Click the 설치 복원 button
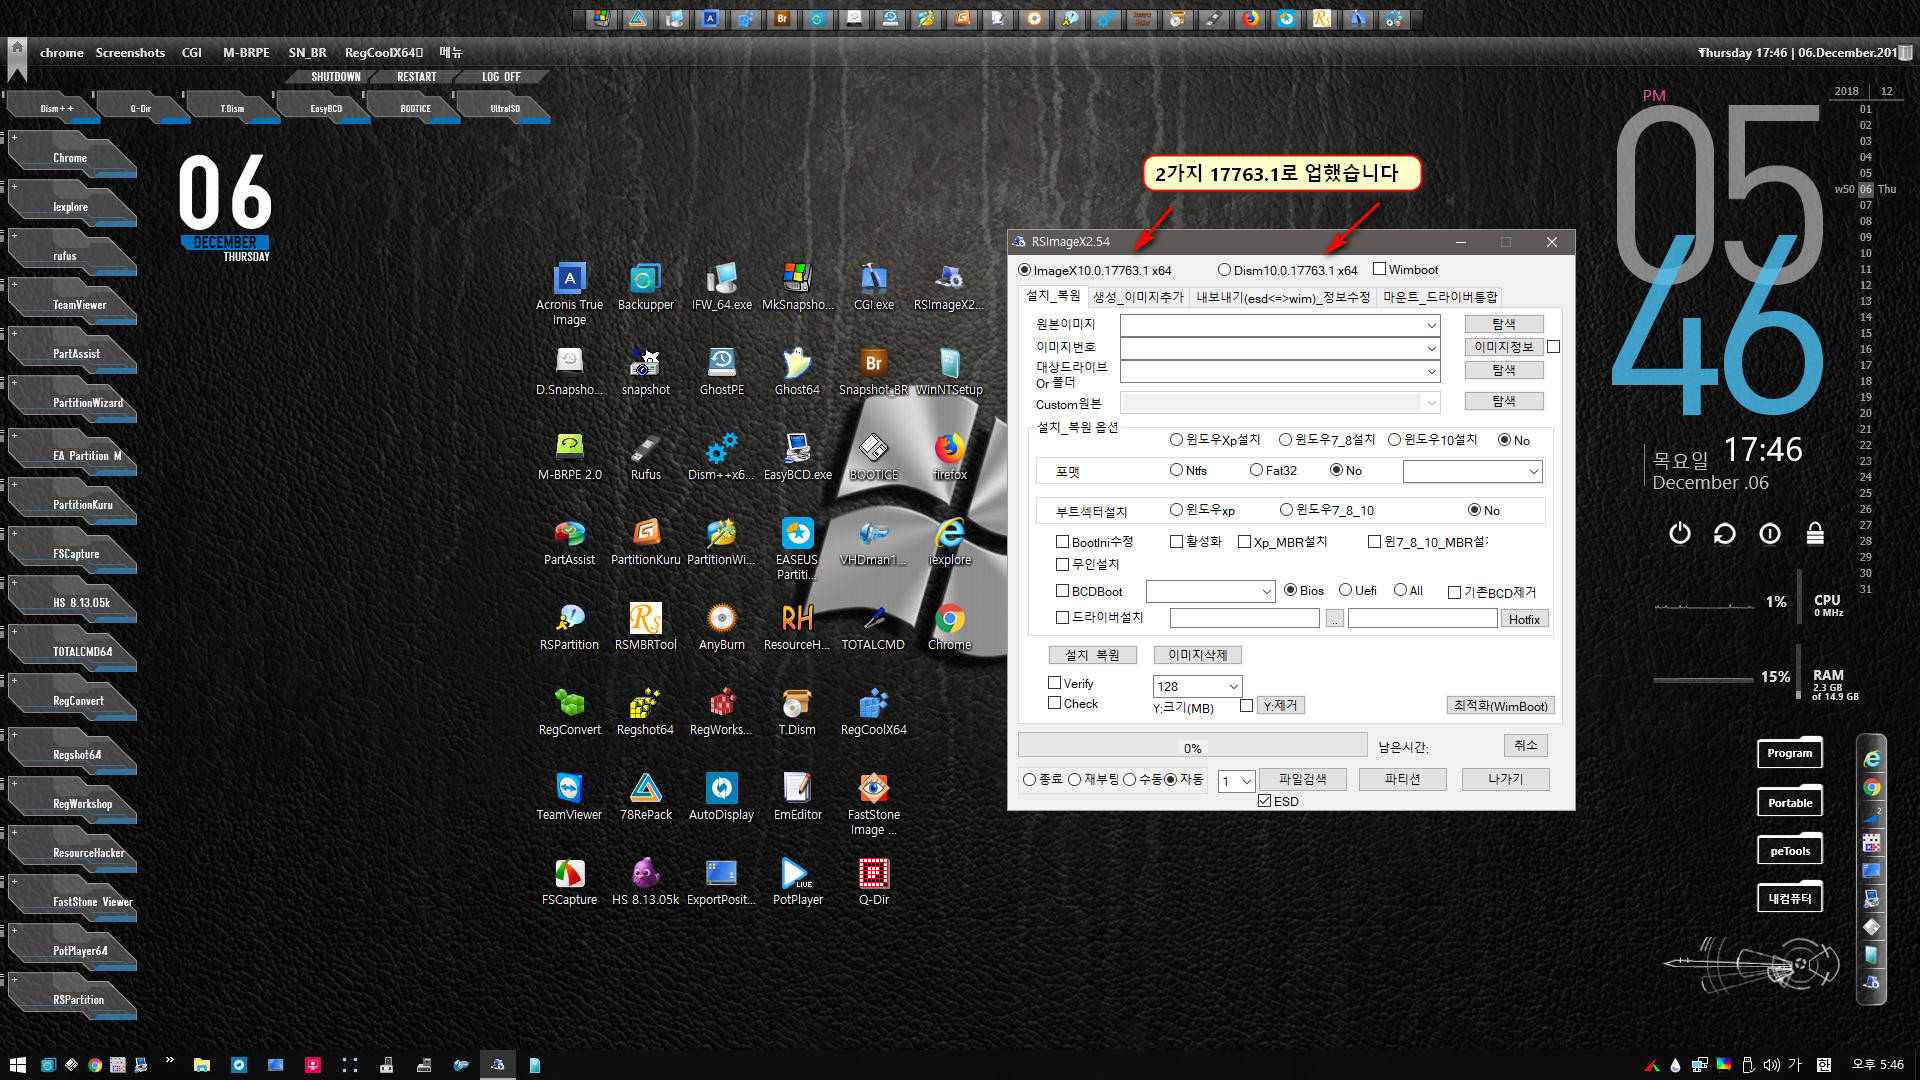This screenshot has width=1920, height=1080. tap(1093, 655)
